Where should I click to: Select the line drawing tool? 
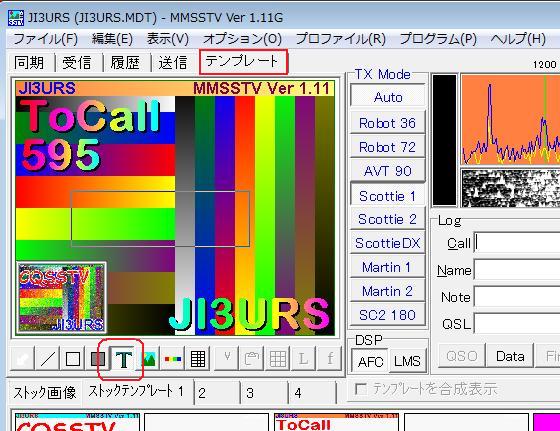(x=48, y=359)
